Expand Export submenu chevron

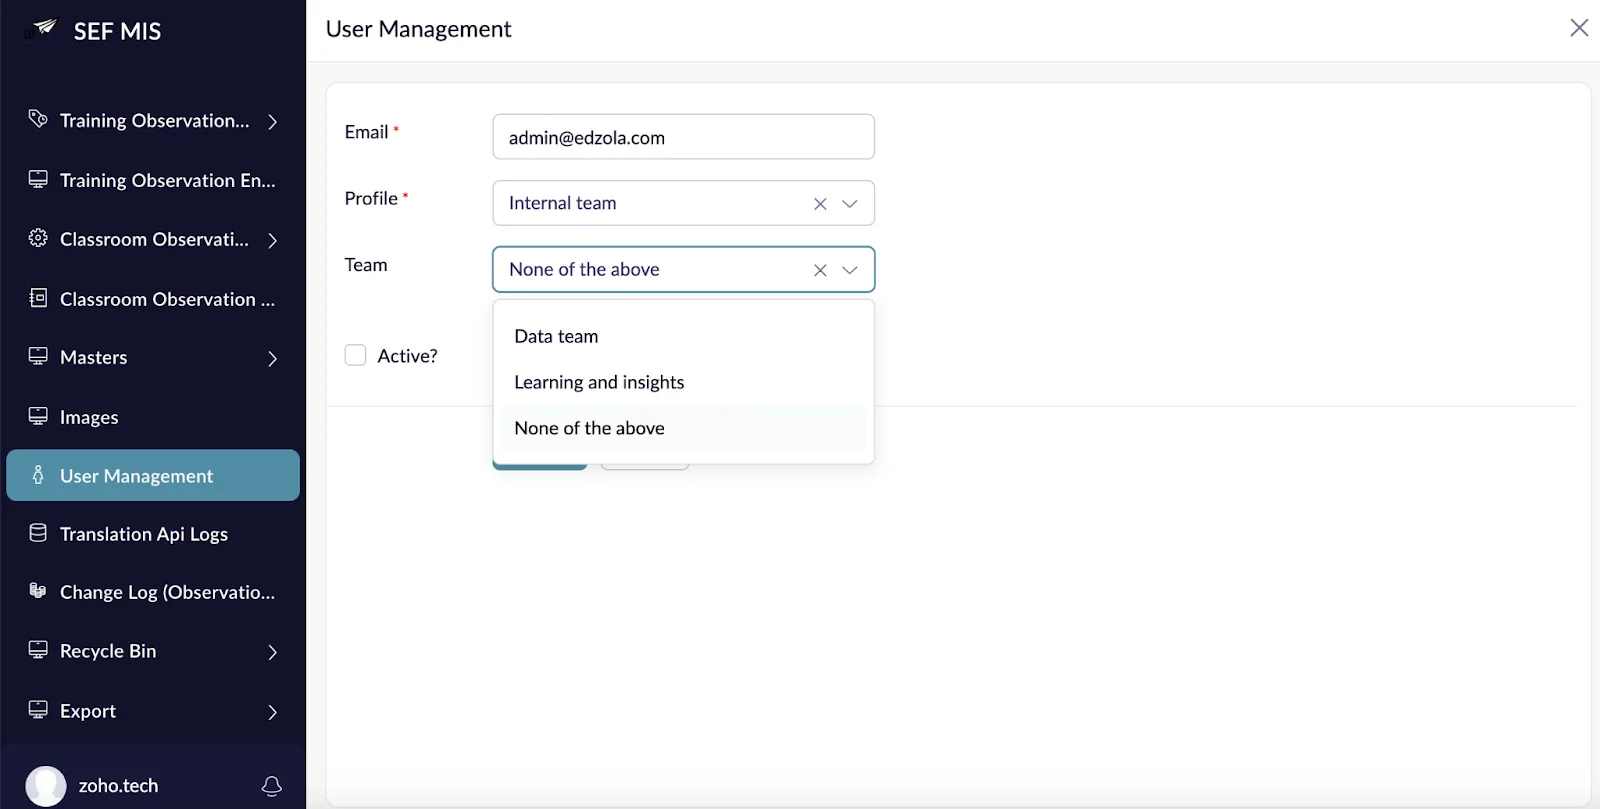[x=272, y=712]
